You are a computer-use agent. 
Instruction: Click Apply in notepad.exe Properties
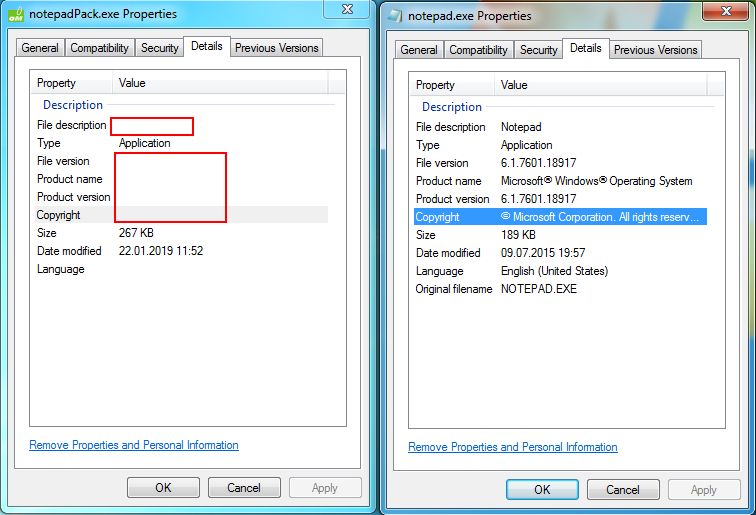(x=704, y=489)
